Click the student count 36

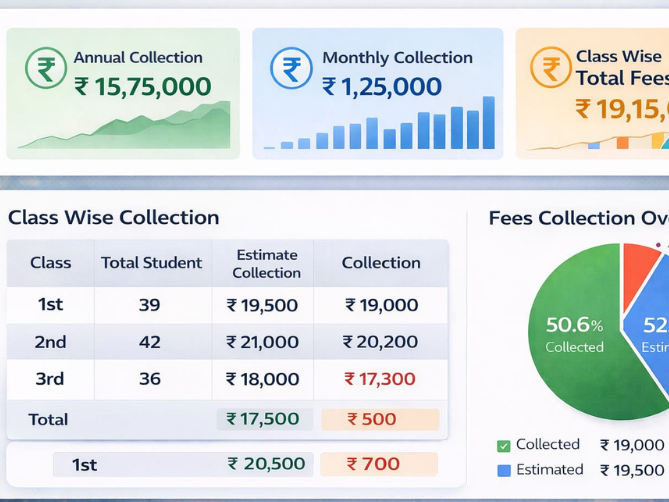(x=150, y=379)
